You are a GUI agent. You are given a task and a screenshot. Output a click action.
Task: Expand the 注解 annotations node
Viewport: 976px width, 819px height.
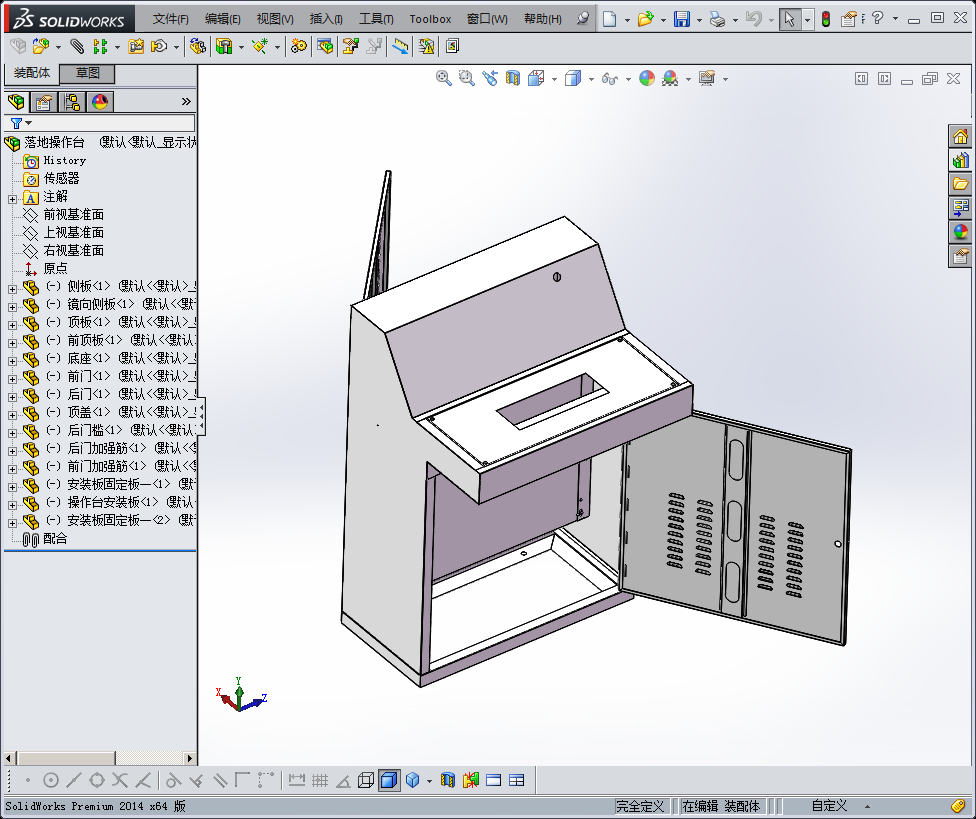[12, 199]
